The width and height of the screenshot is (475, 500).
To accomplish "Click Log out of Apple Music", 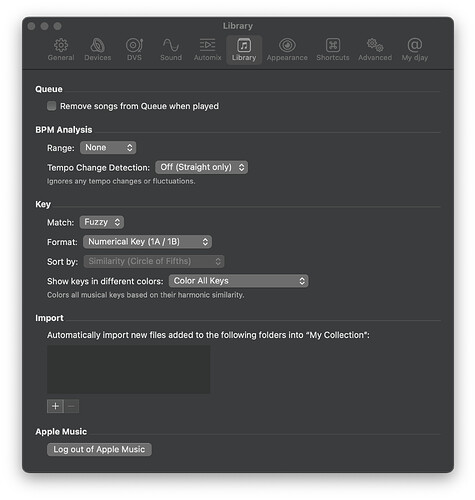I will pyautogui.click(x=99, y=449).
